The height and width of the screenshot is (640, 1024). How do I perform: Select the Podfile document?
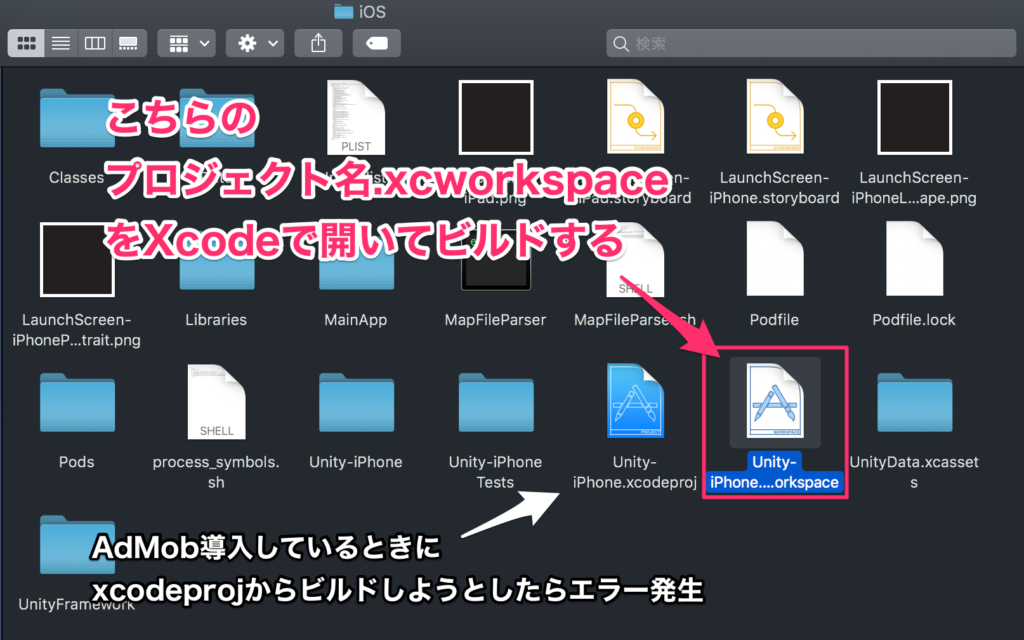[x=775, y=259]
